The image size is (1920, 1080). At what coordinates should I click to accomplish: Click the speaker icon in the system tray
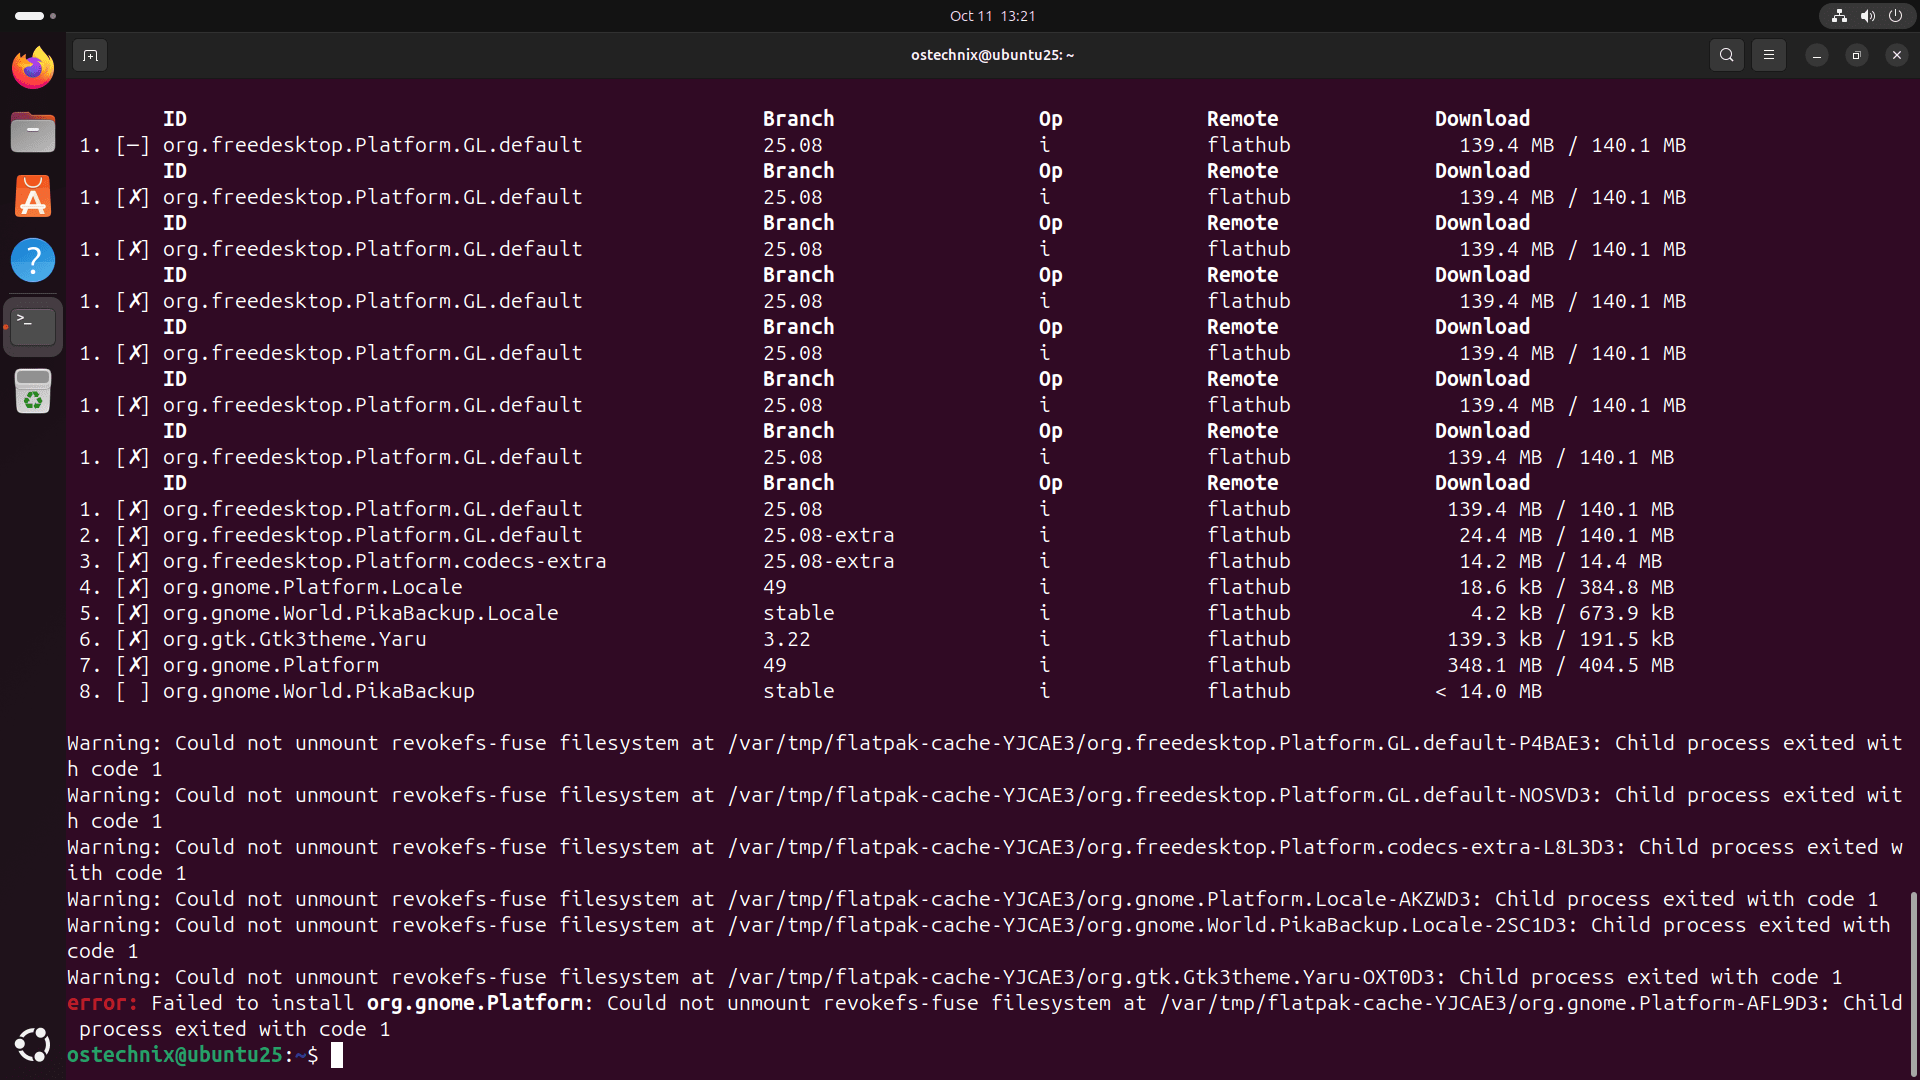[1868, 16]
